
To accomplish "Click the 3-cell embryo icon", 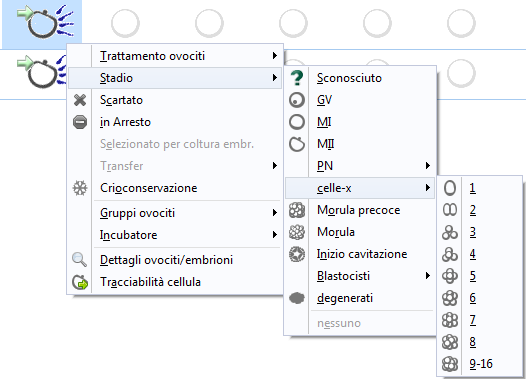I will [x=450, y=232].
